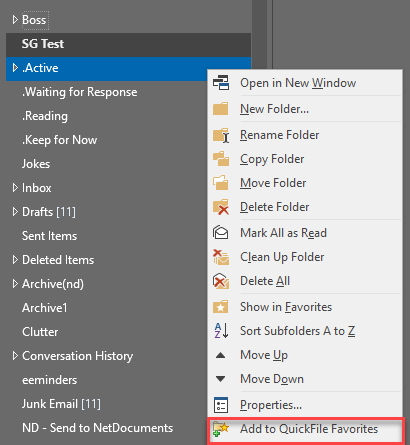Click the Open in New Window icon
This screenshot has height=445, width=410.
pyautogui.click(x=221, y=83)
